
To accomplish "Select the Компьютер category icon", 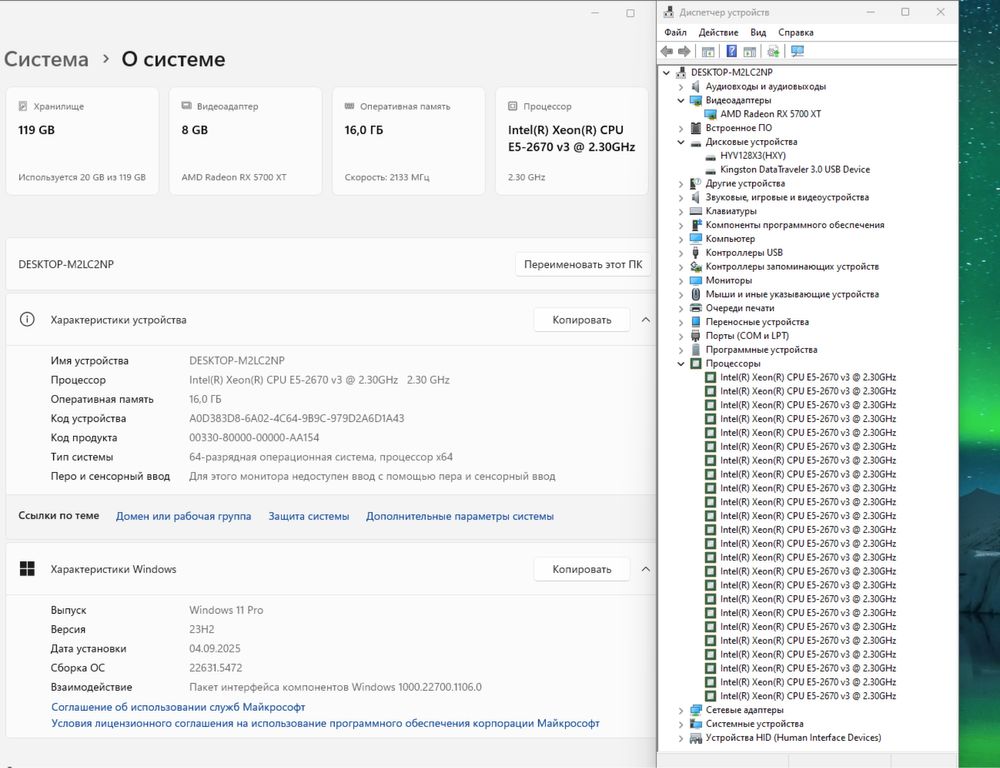I will coord(696,239).
